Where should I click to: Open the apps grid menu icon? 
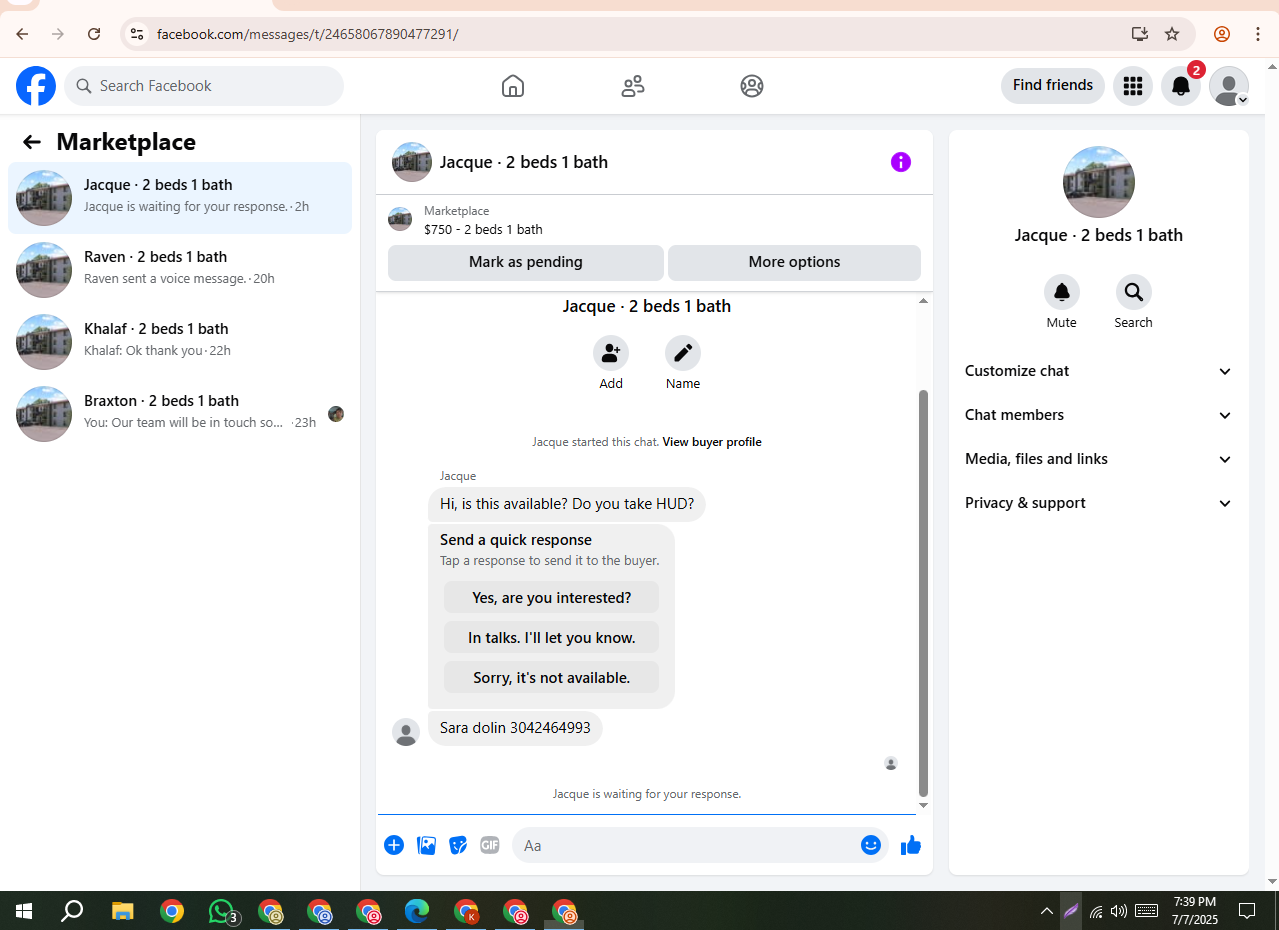pyautogui.click(x=1133, y=86)
